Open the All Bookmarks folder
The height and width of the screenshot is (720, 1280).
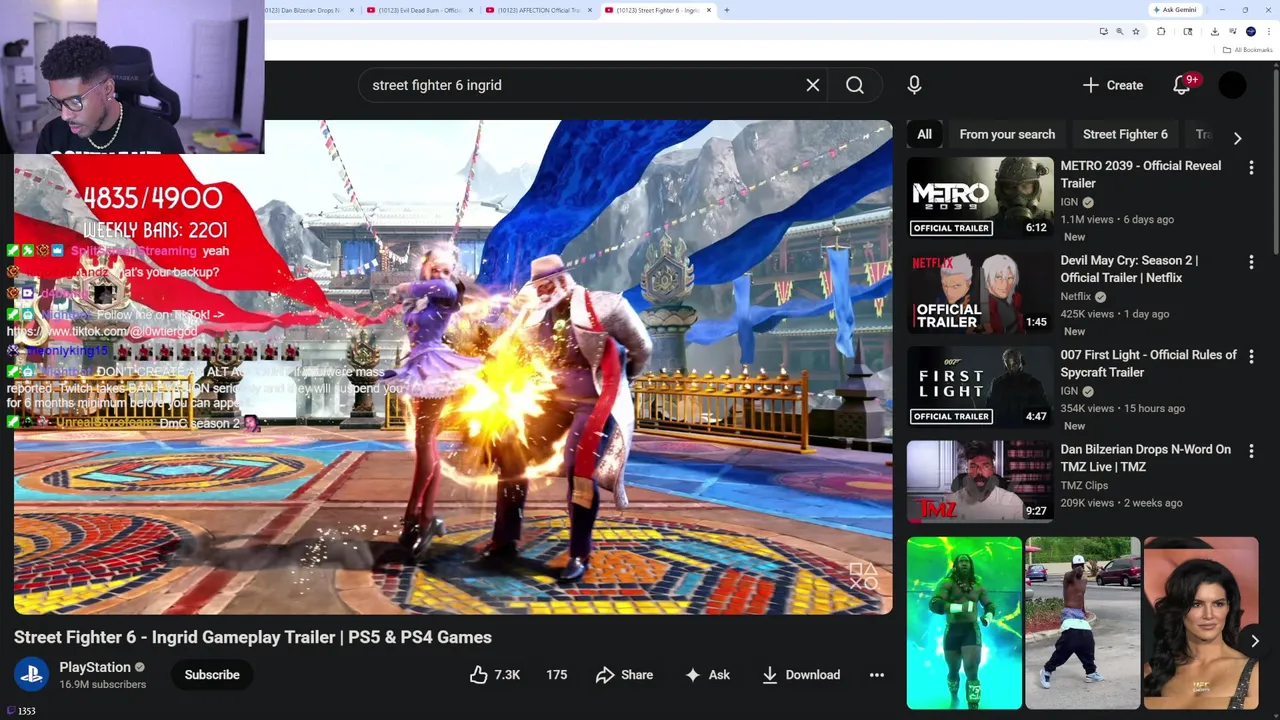(x=1247, y=50)
